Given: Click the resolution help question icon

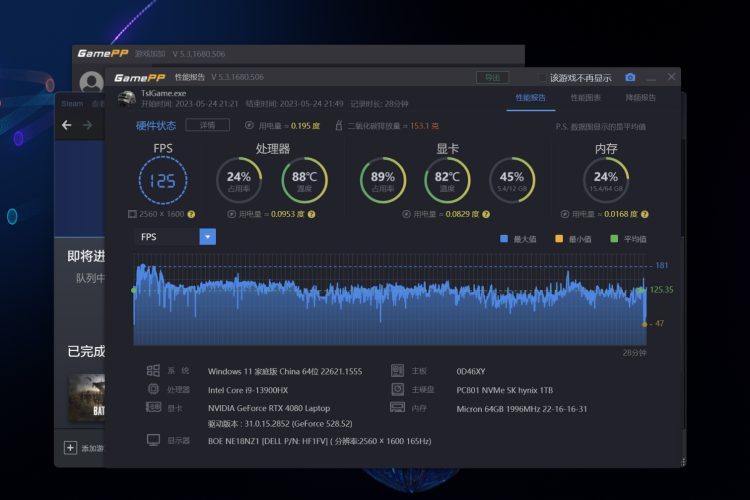Looking at the screenshot, I should [x=191, y=214].
